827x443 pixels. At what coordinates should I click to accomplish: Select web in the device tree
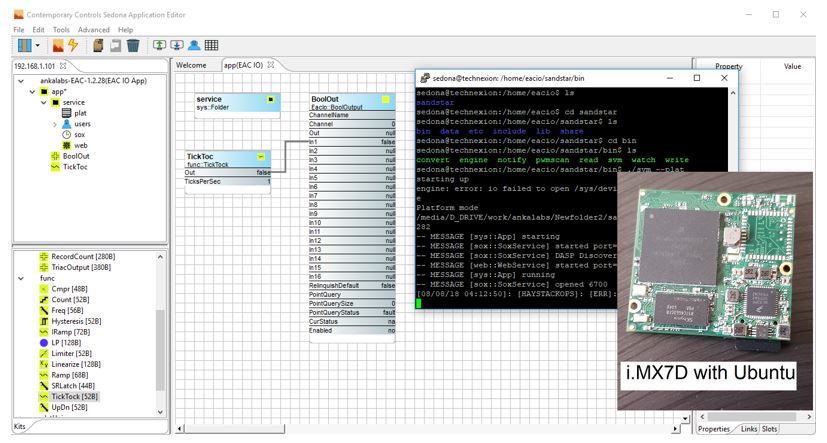pyautogui.click(x=81, y=145)
